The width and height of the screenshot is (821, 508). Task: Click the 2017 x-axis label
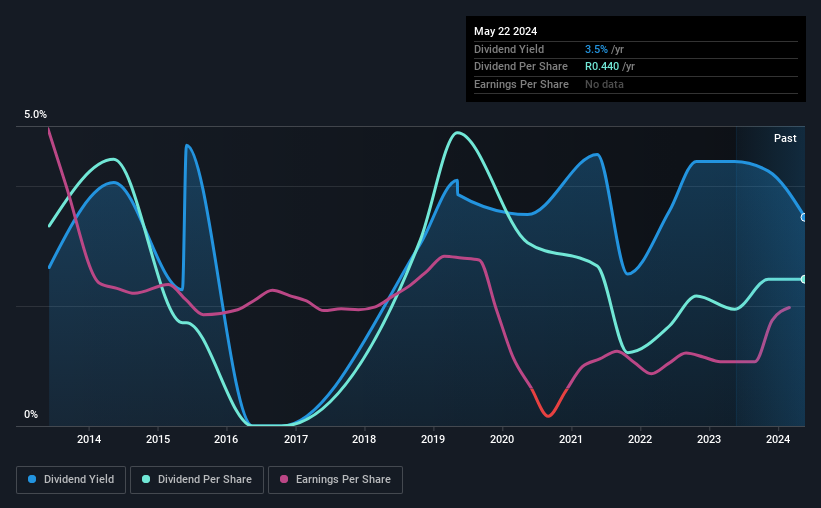coord(296,439)
